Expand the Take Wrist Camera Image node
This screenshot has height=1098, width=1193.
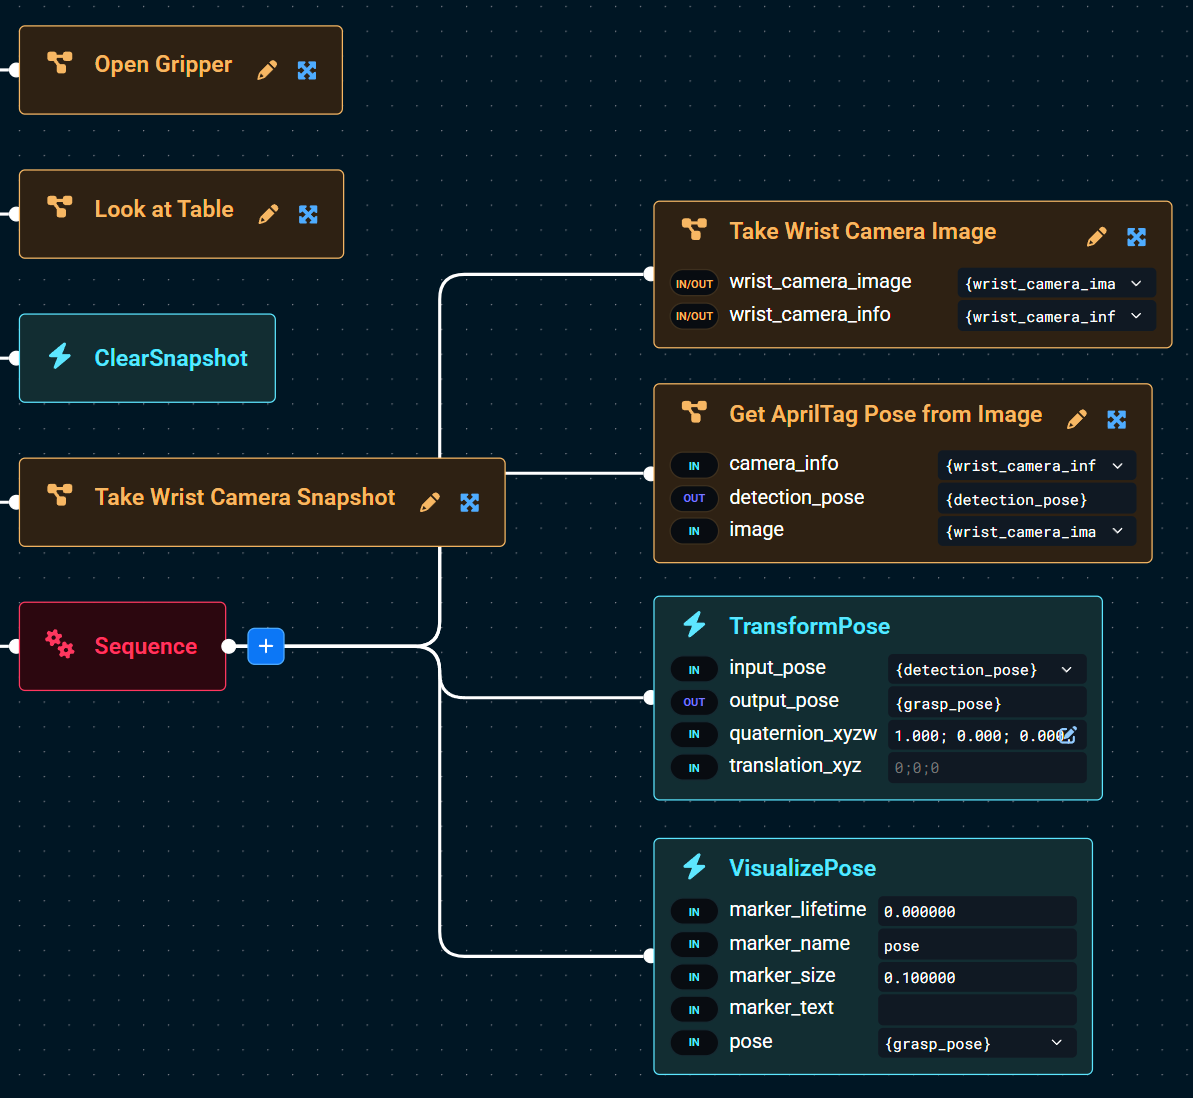[1137, 237]
